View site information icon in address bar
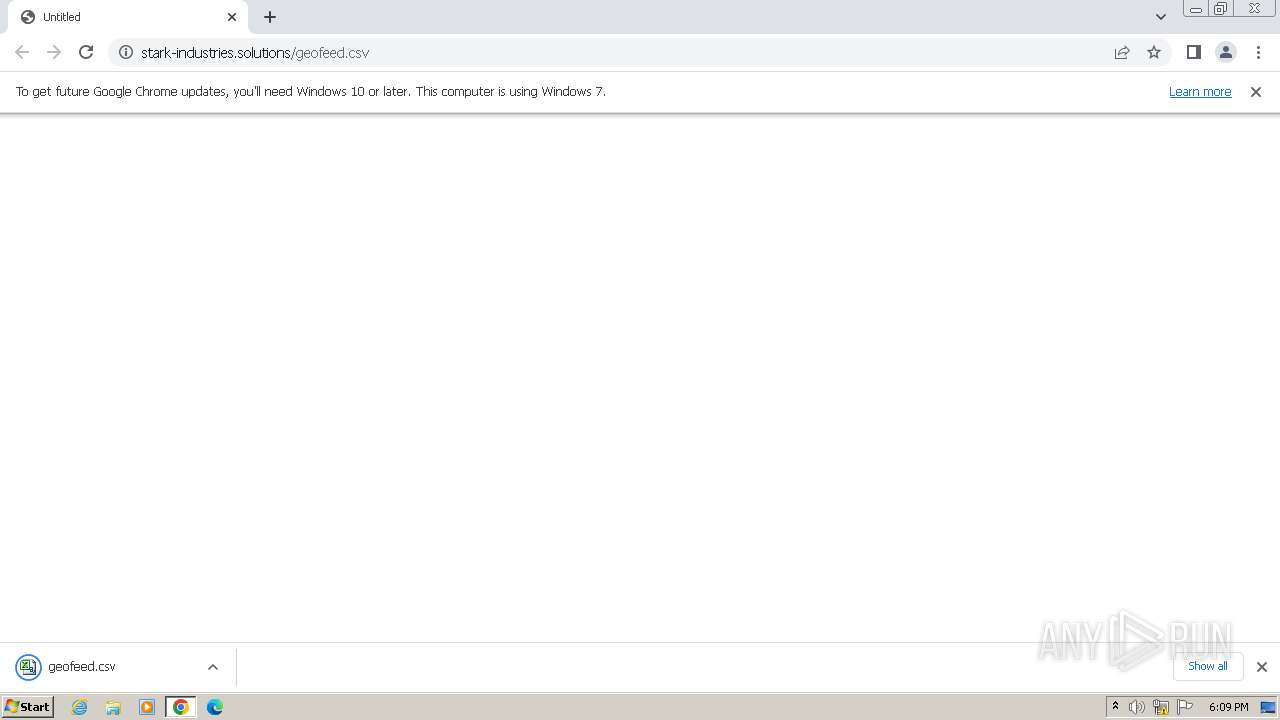The image size is (1280, 720). tap(126, 52)
